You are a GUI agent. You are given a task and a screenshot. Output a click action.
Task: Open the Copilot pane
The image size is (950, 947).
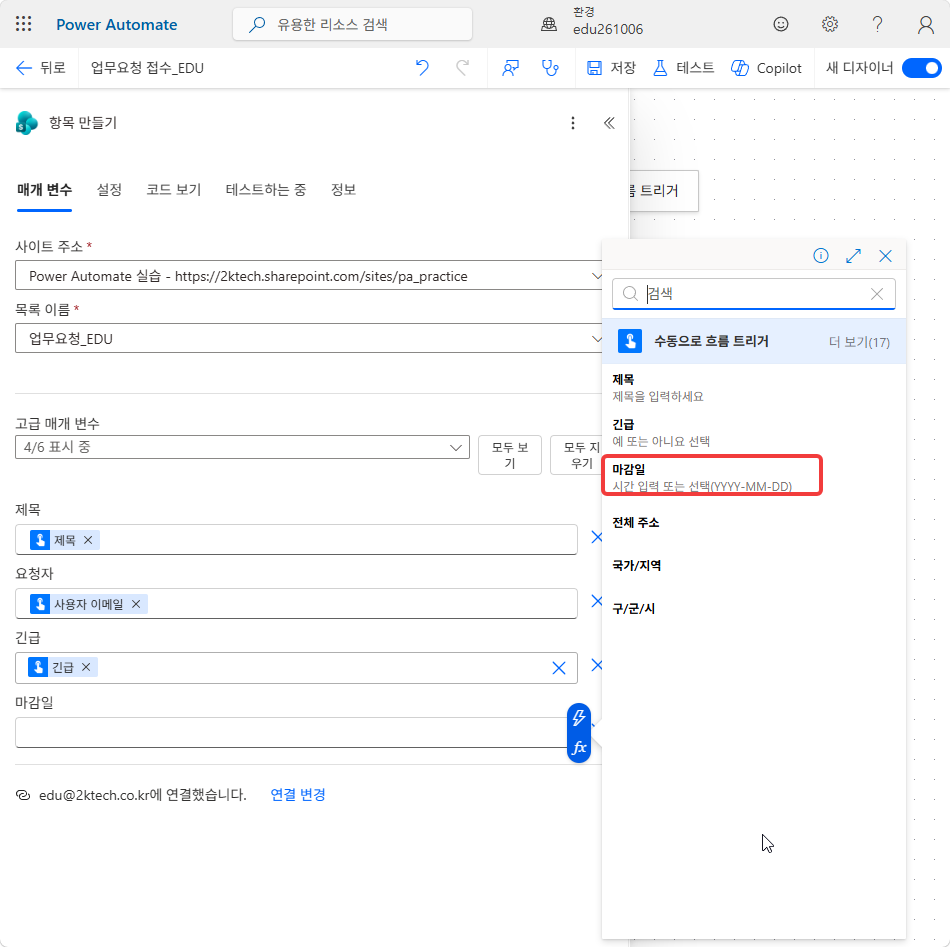pos(766,68)
